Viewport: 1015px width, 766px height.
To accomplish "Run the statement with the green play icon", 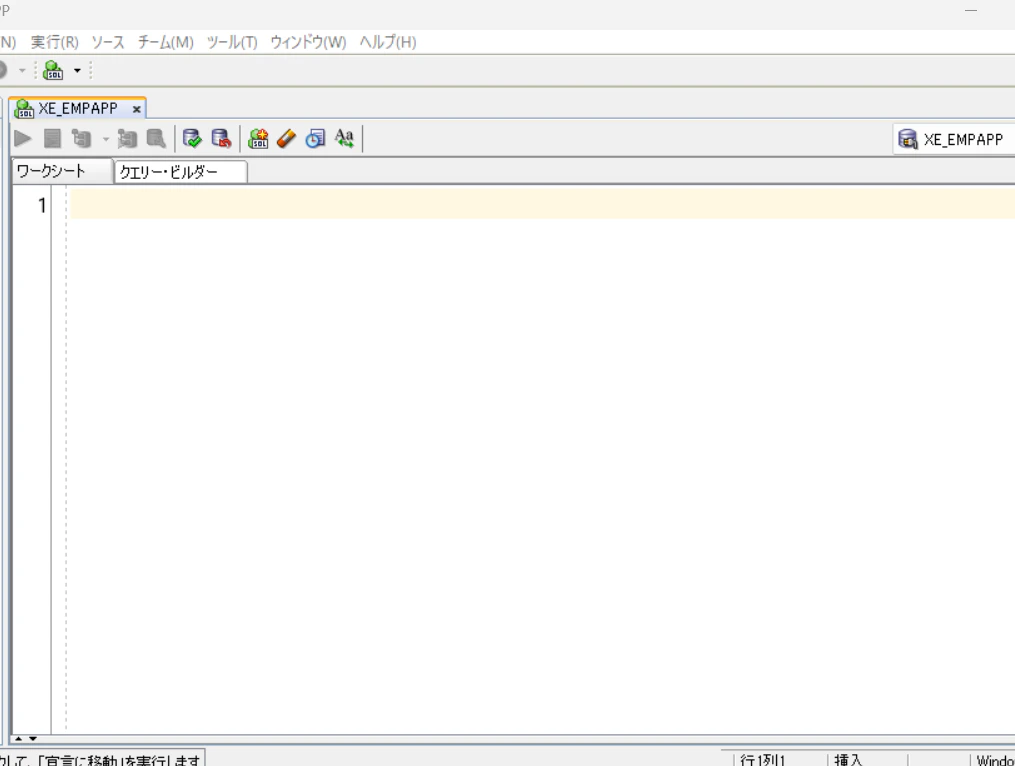I will pos(23,138).
